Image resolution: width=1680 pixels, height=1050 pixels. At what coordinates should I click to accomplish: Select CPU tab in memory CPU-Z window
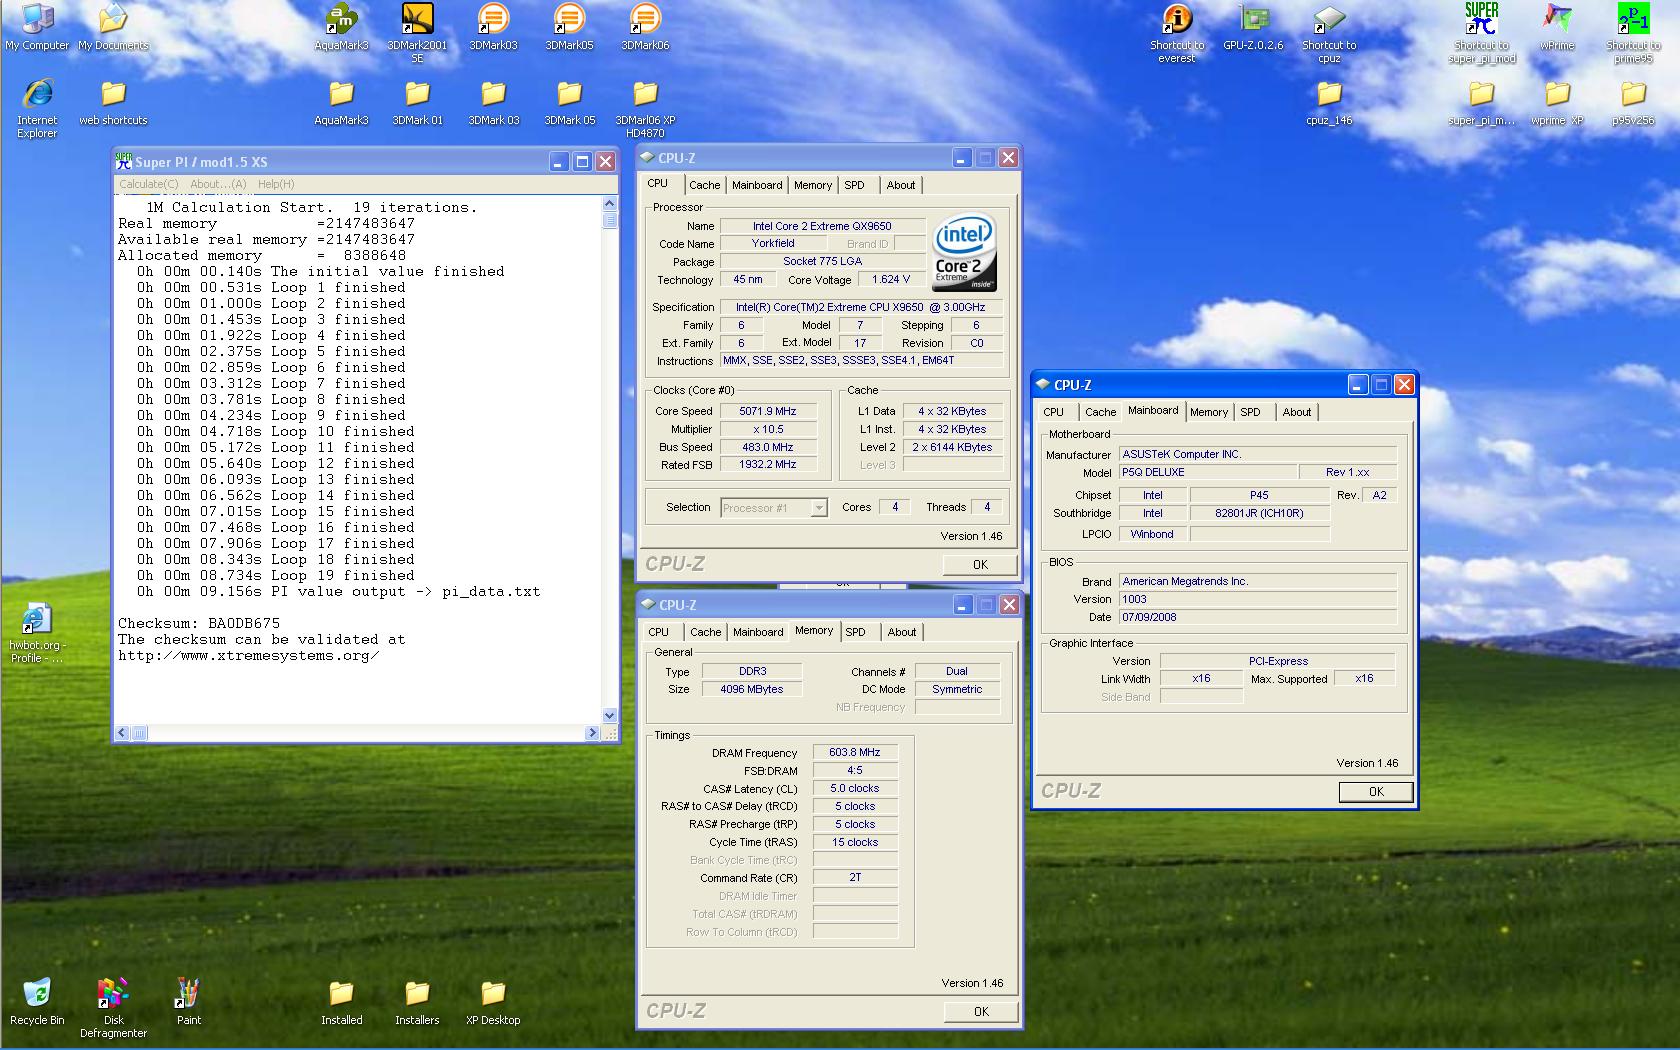coord(658,632)
